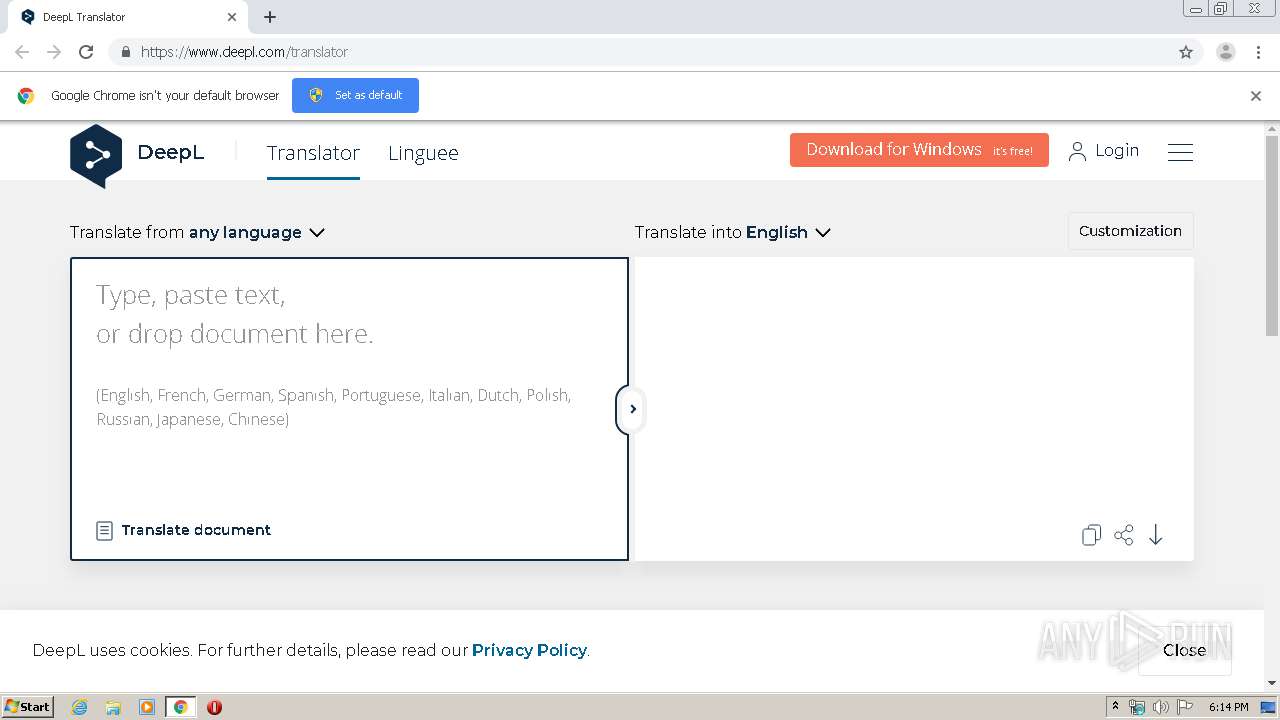1280x720 pixels.
Task: Expand the Translate from any language dropdown
Action: [x=197, y=232]
